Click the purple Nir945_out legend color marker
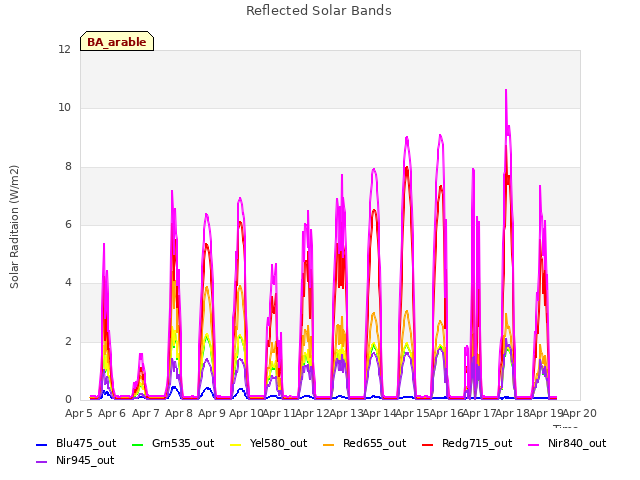This screenshot has width=640, height=480. [x=42, y=462]
